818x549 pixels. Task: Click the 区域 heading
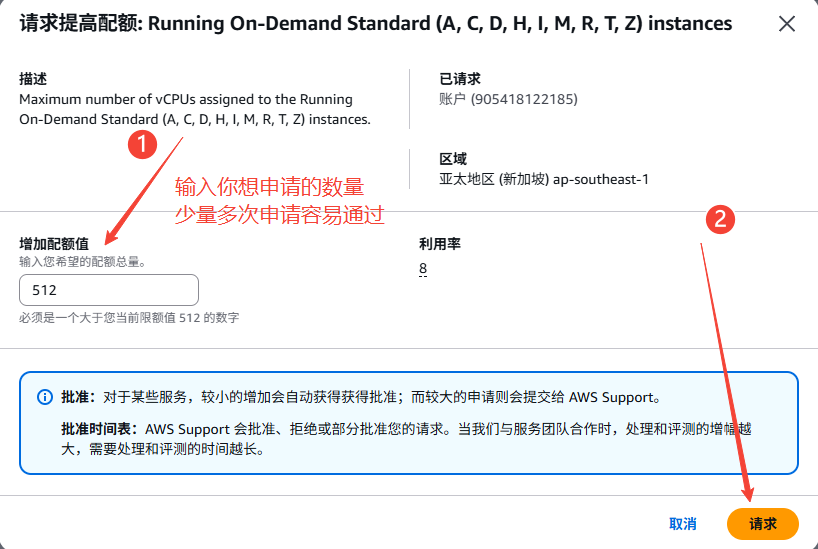453,159
